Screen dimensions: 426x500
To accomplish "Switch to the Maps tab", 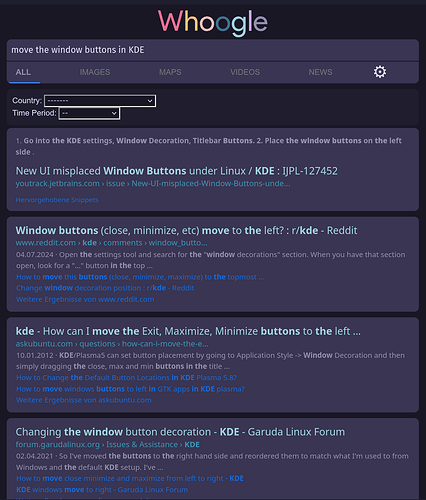I will point(170,72).
